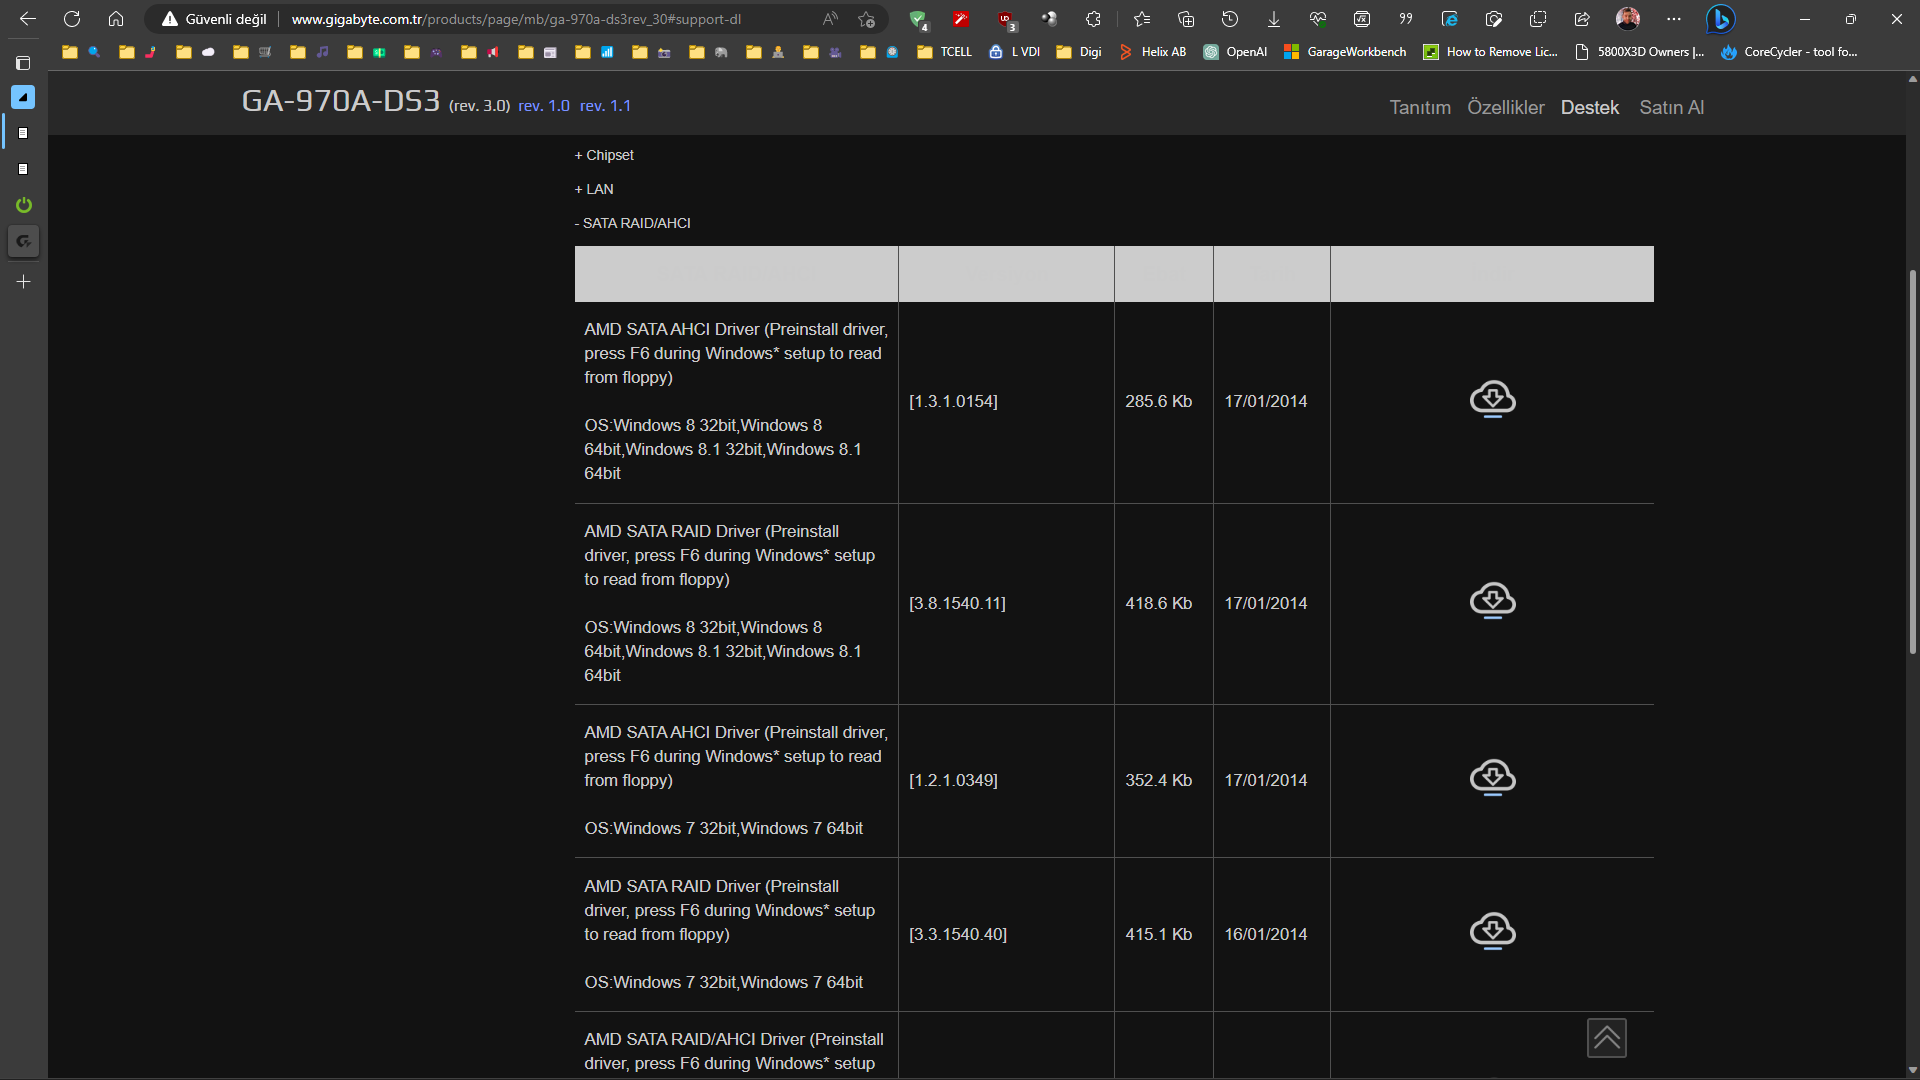Switch to the Tanıtım tab
Image resolution: width=1920 pixels, height=1080 pixels.
point(1419,107)
